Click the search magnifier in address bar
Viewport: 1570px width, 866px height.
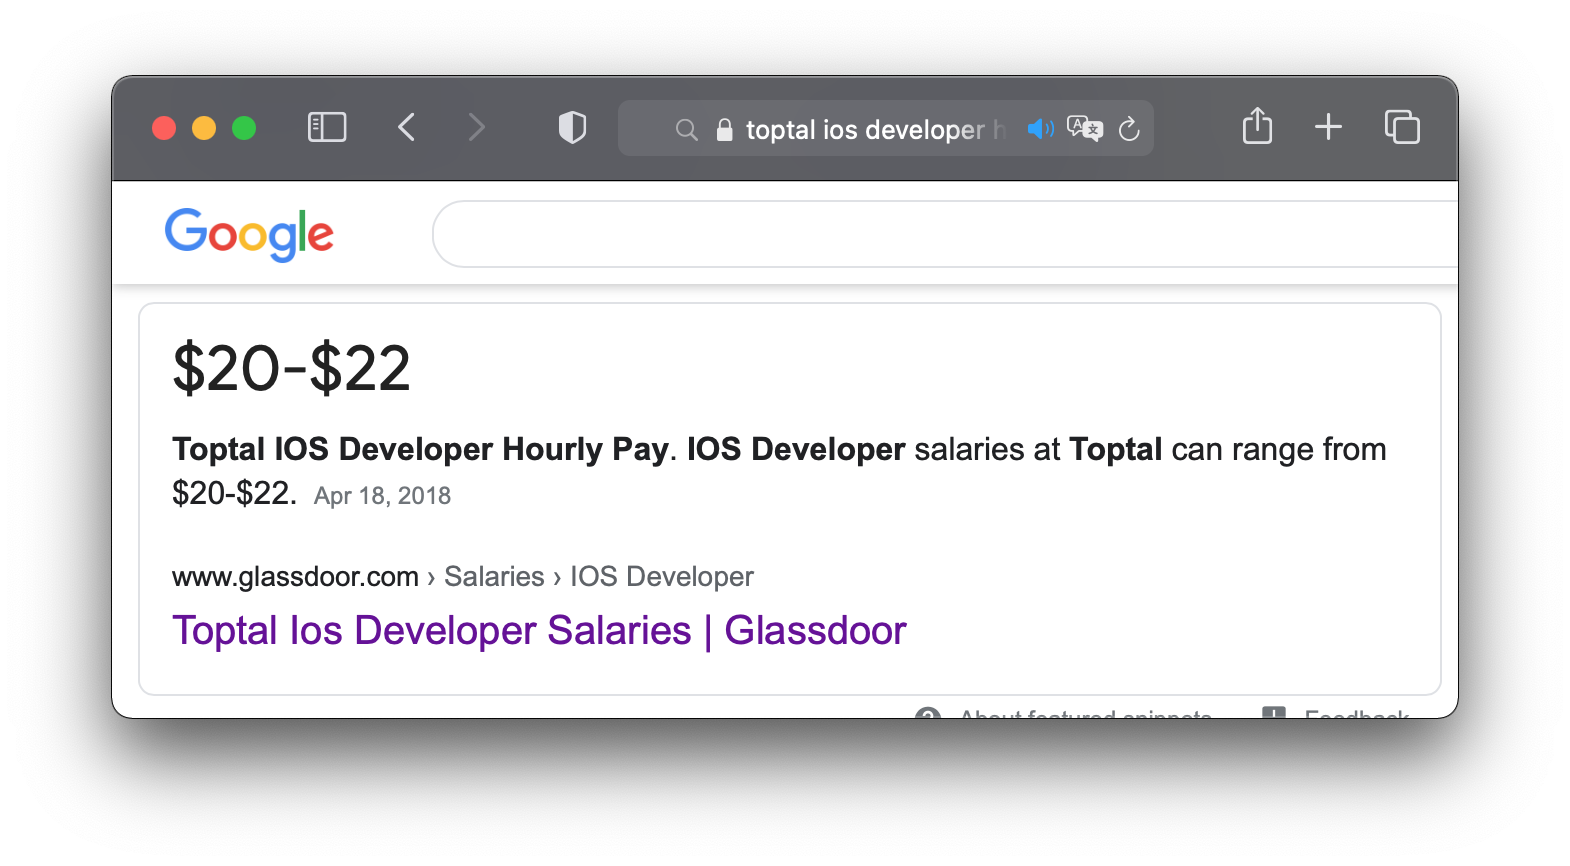pyautogui.click(x=686, y=130)
